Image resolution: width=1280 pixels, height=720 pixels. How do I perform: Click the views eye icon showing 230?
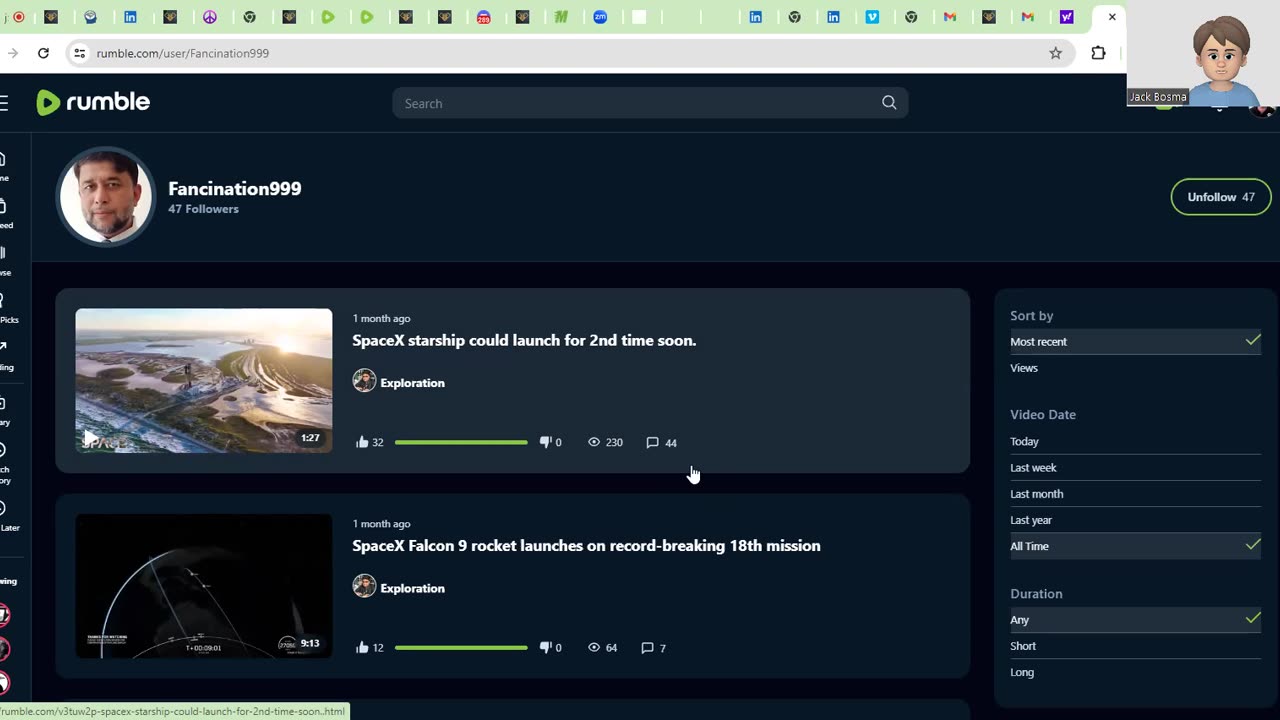[594, 442]
